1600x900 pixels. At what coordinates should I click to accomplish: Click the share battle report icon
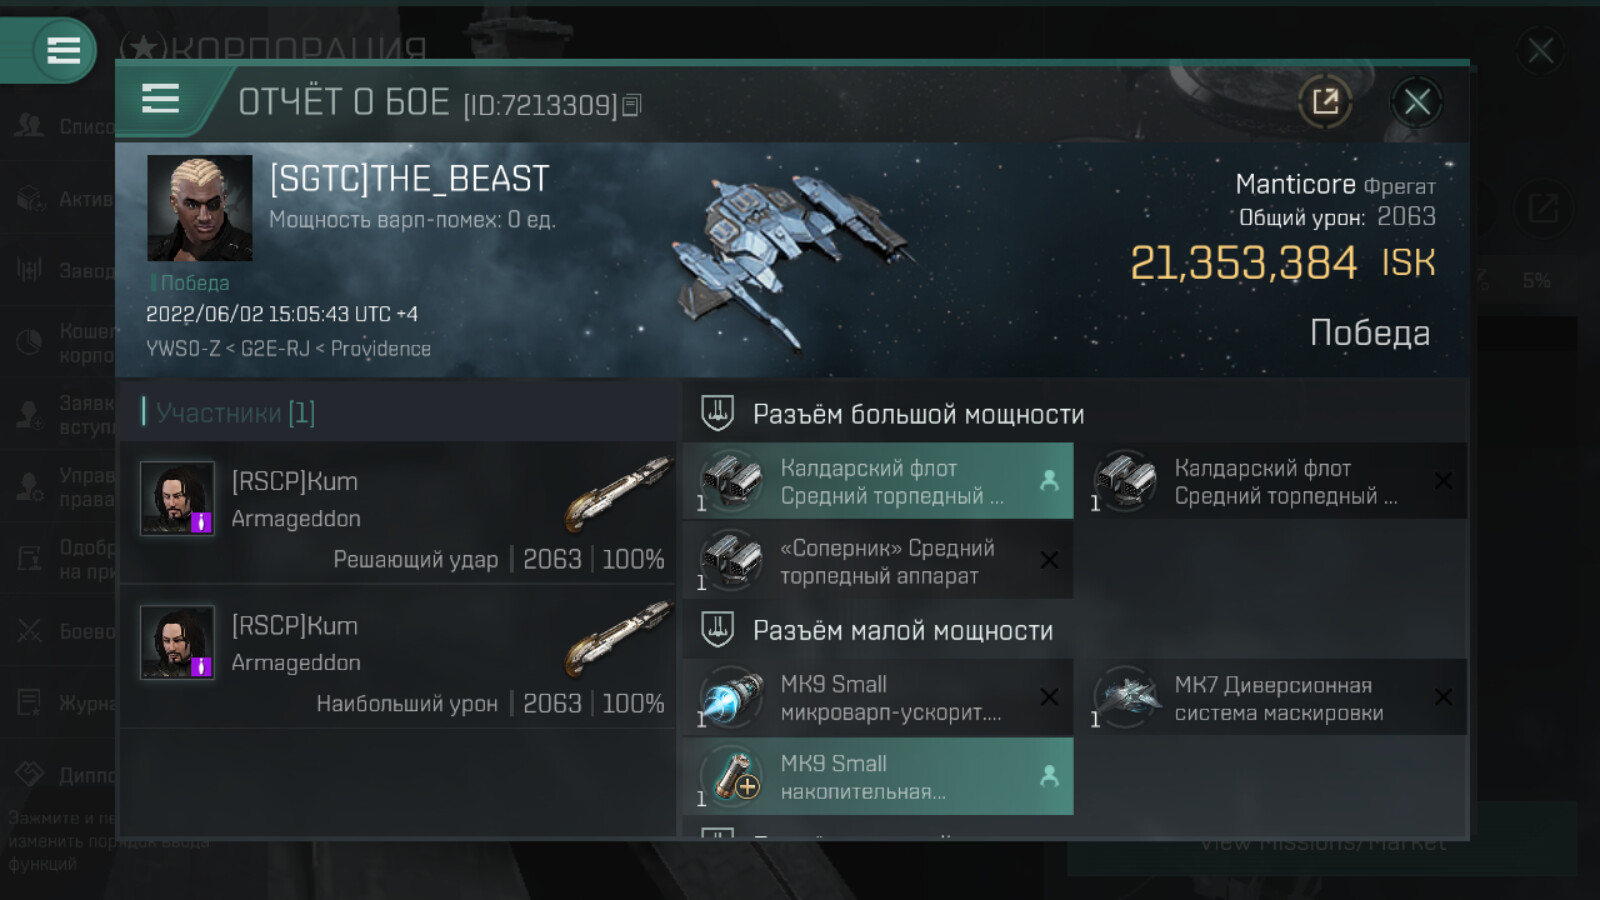(x=1325, y=101)
